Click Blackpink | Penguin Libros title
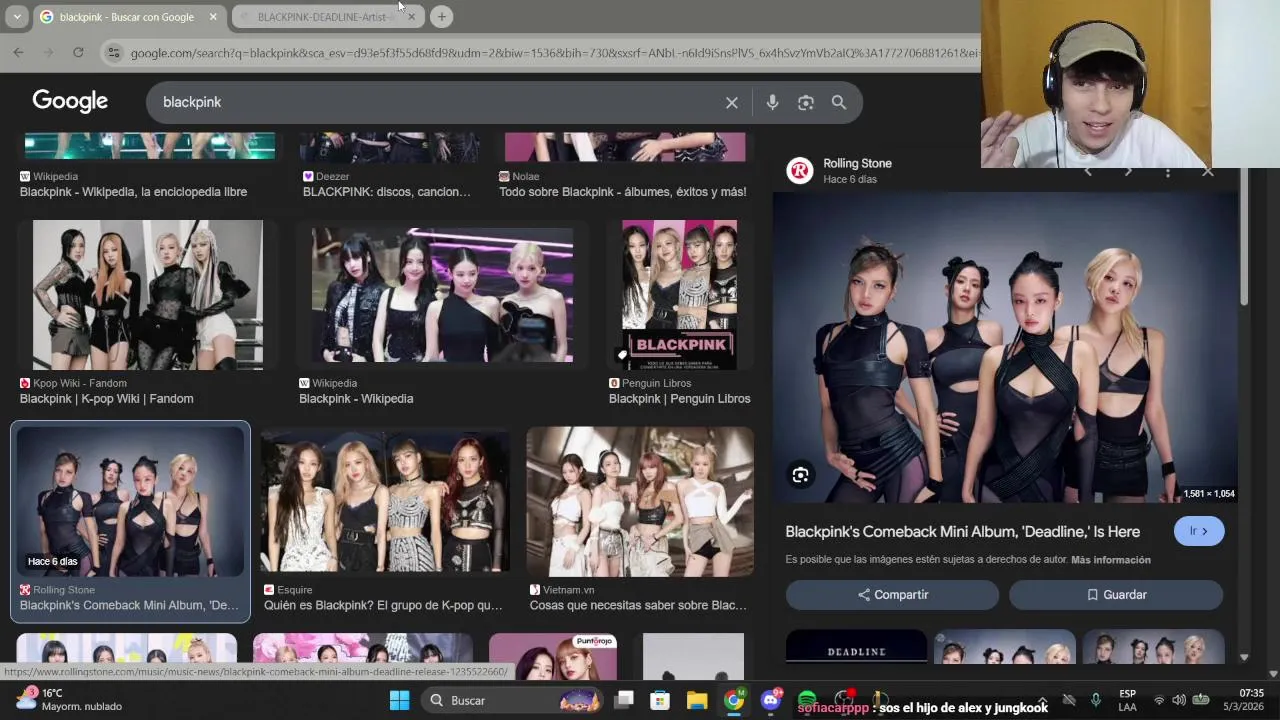The height and width of the screenshot is (720, 1280). tap(680, 399)
